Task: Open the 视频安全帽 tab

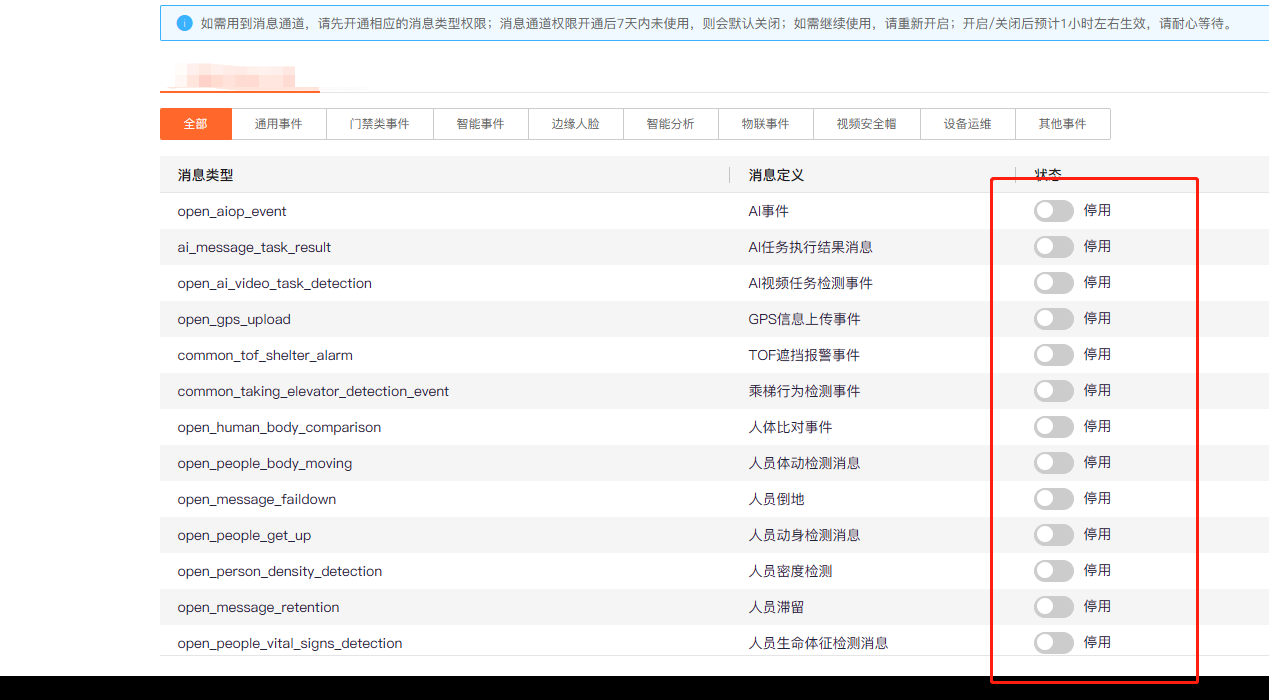Action: 866,124
